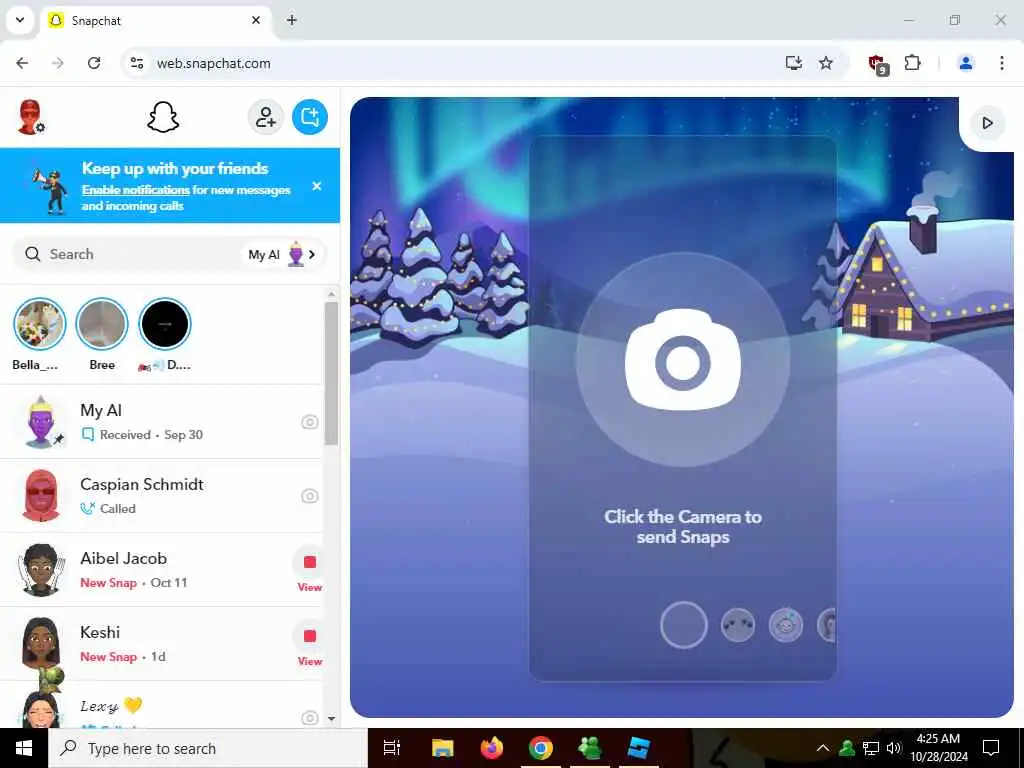The width and height of the screenshot is (1024, 768).
Task: Open the Extensions puzzle icon
Action: 912,63
